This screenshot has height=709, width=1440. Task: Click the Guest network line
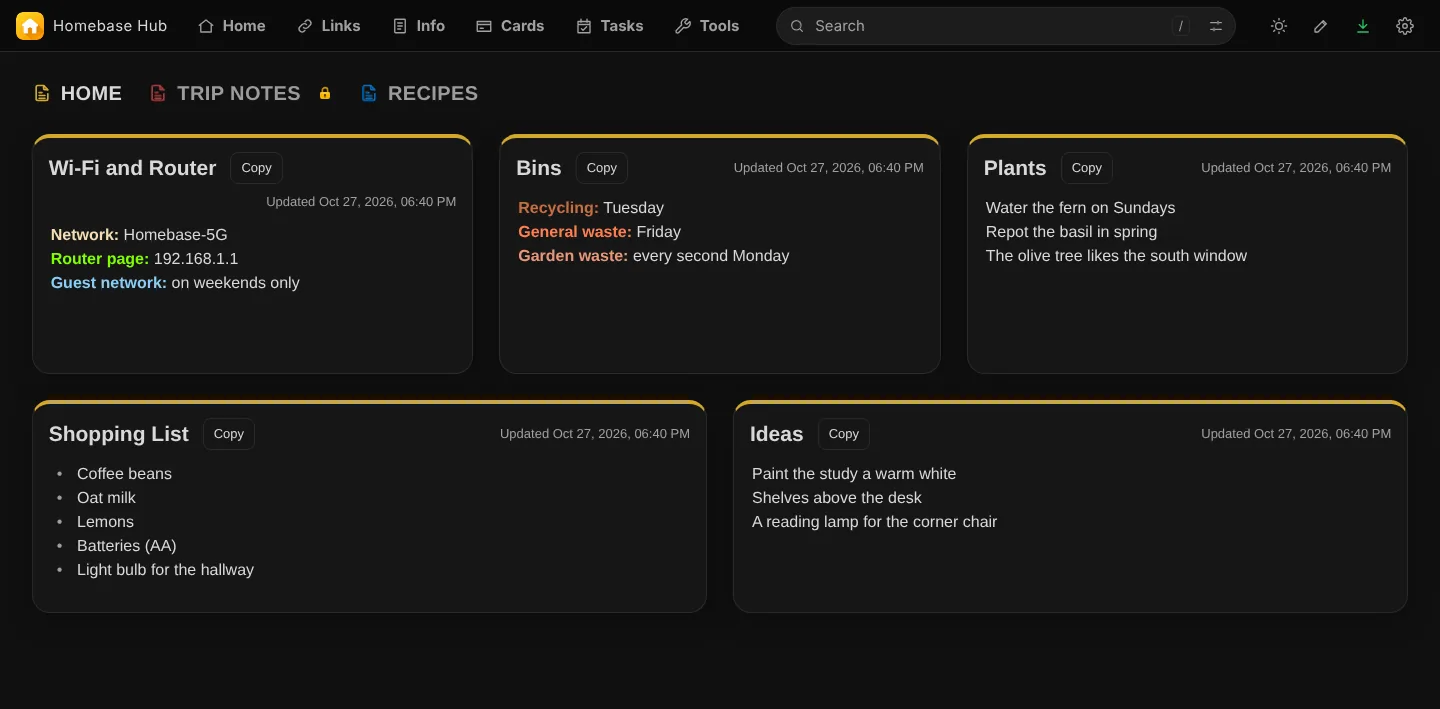tap(175, 283)
